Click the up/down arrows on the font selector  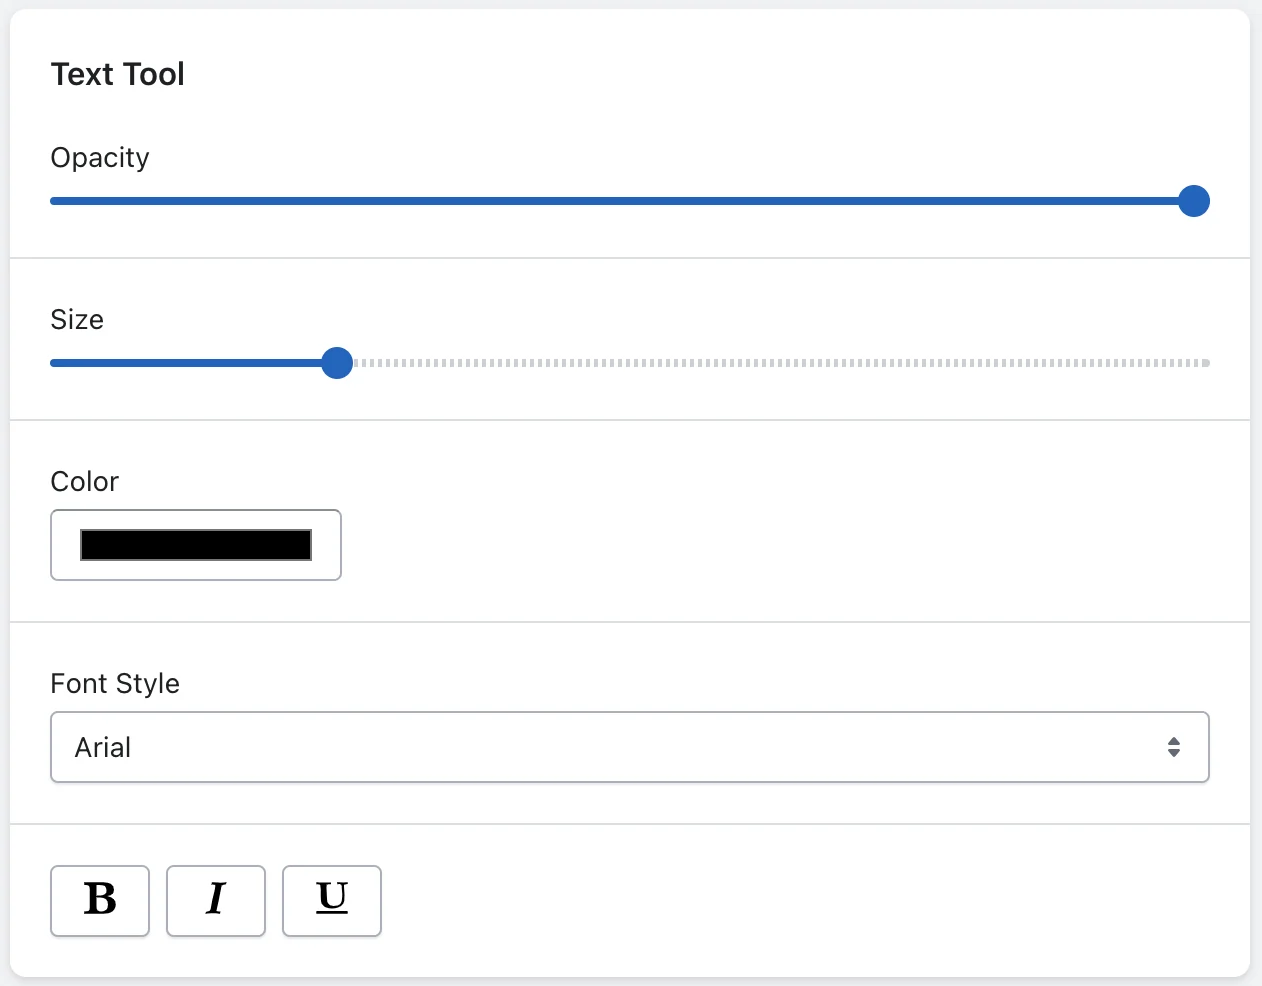1173,747
